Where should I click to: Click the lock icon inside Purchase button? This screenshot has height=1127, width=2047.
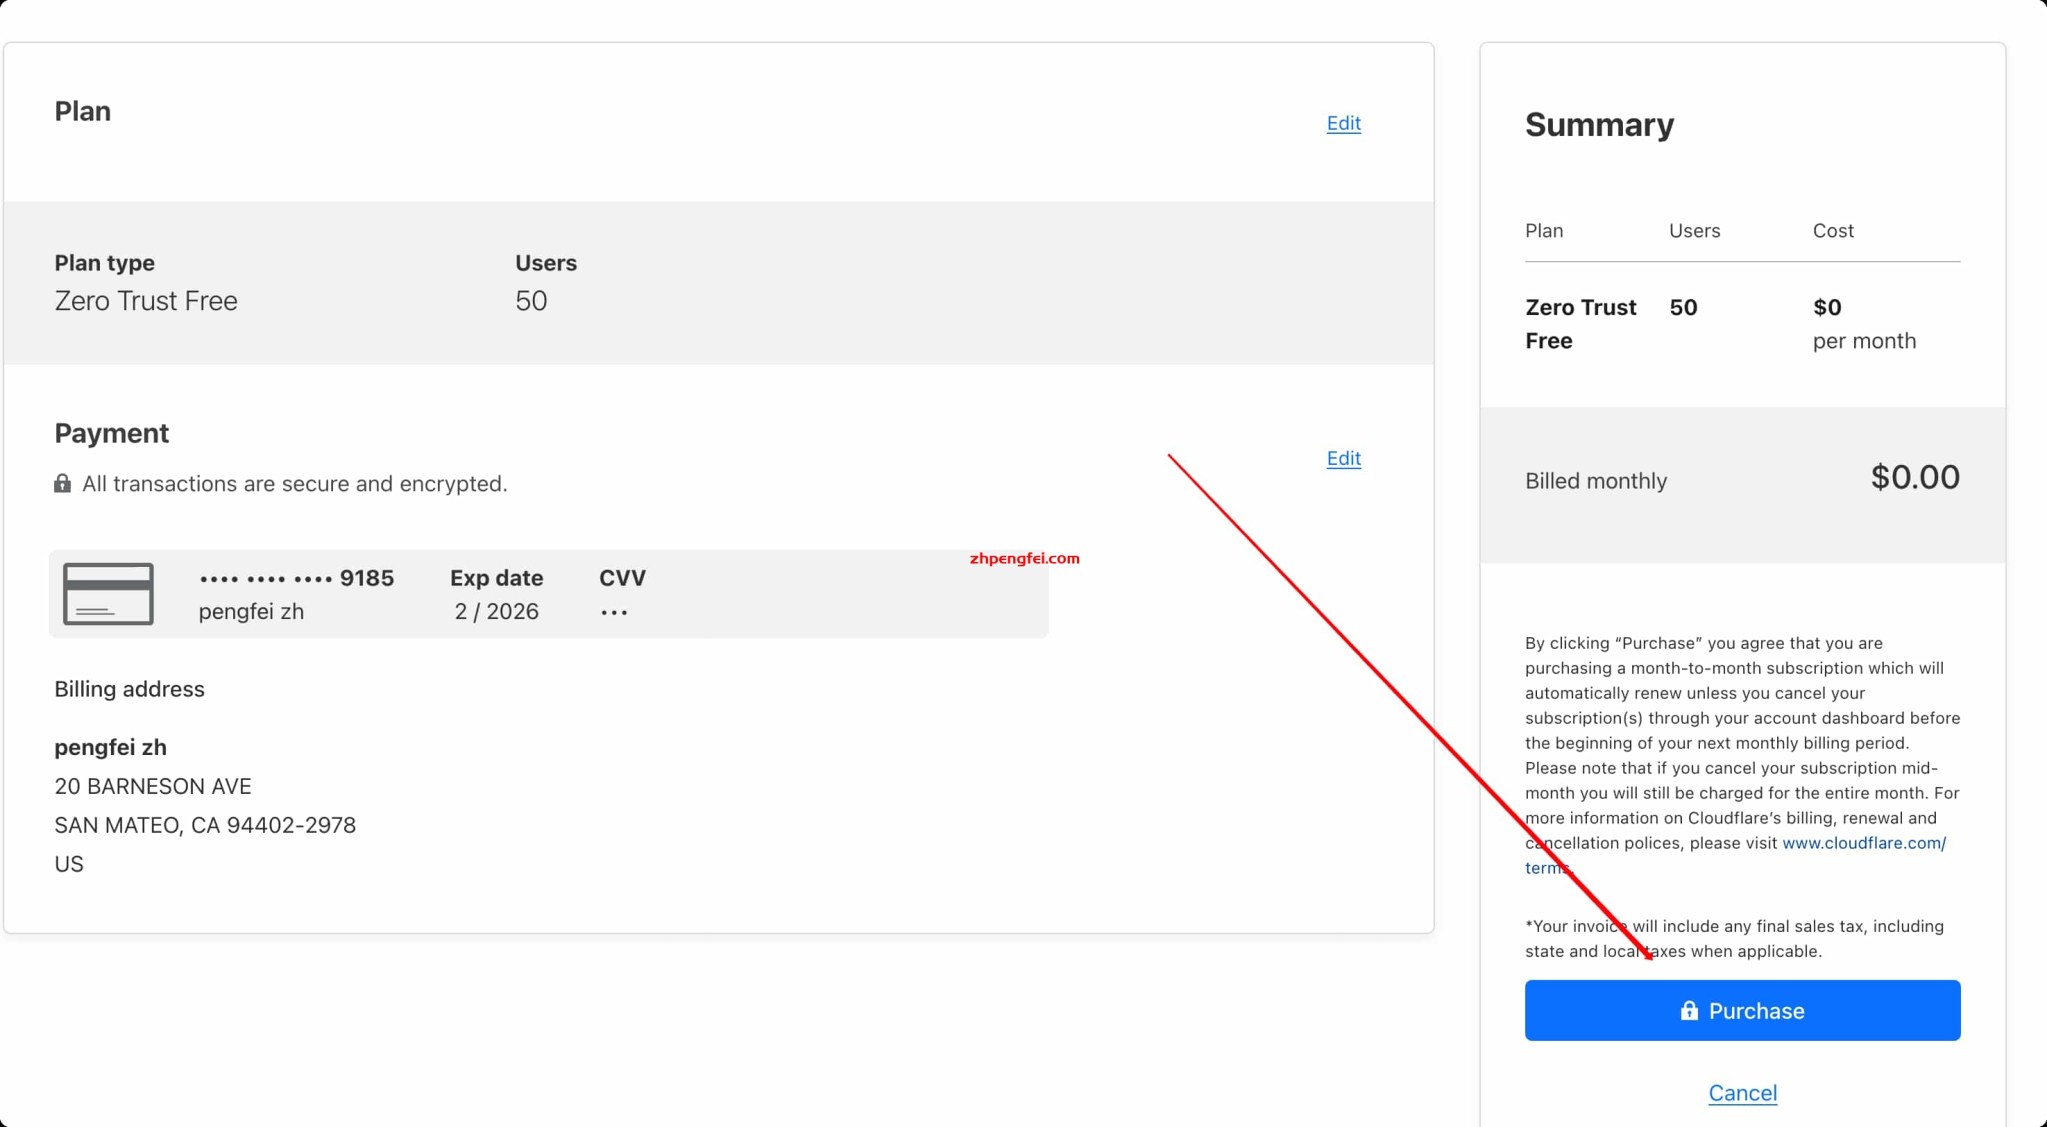(1689, 1011)
